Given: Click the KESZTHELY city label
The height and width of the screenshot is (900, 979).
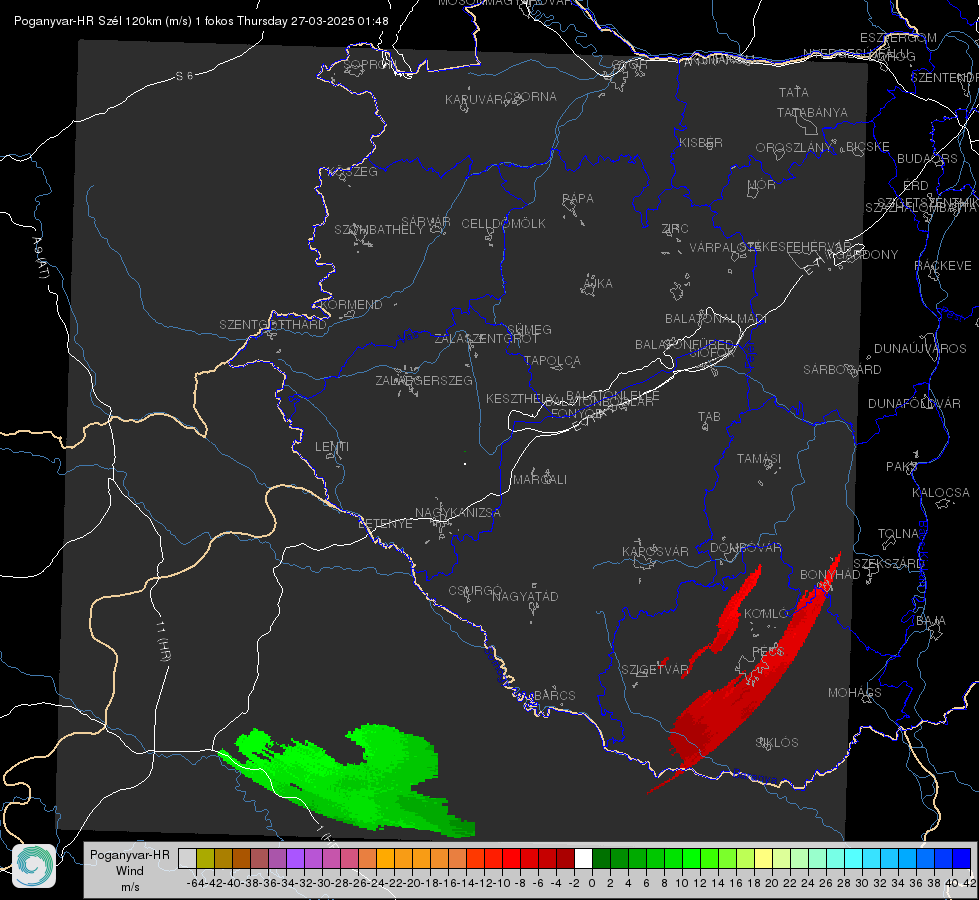Looking at the screenshot, I should (521, 398).
